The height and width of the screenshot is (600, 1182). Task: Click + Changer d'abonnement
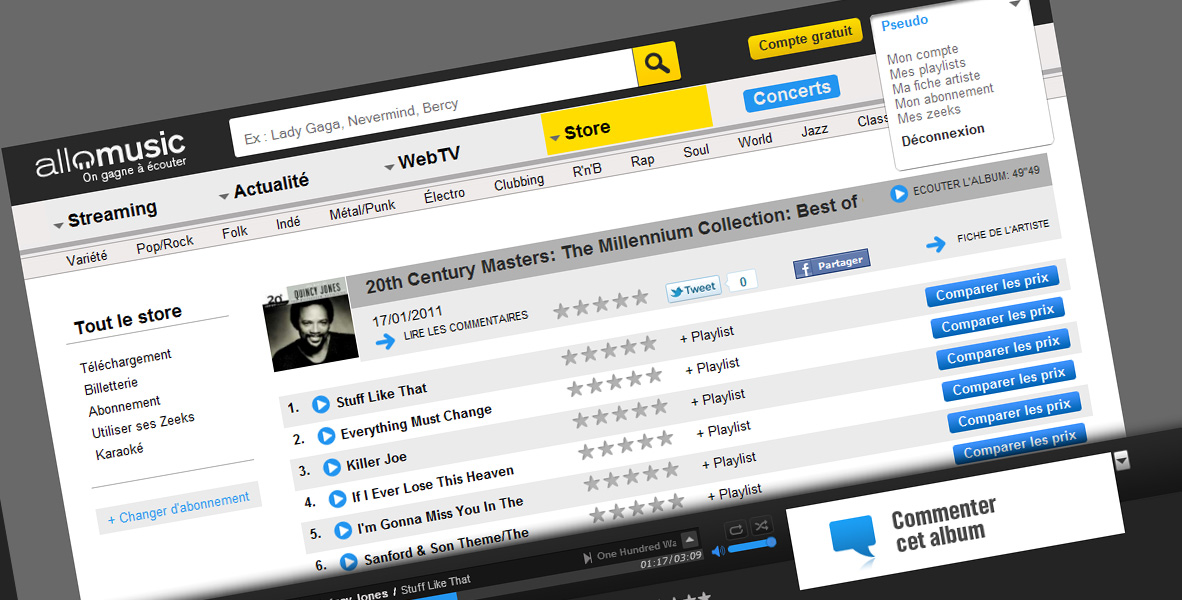(x=178, y=507)
